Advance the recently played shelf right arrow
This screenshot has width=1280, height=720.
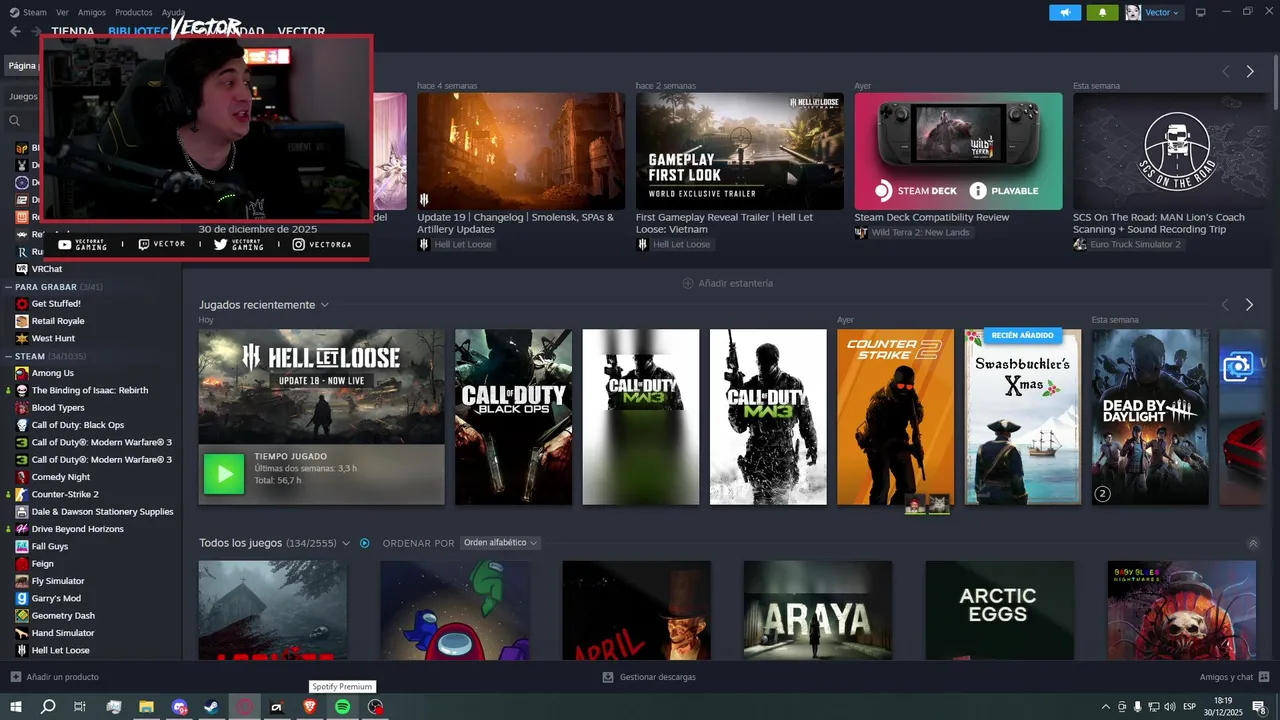1249,304
